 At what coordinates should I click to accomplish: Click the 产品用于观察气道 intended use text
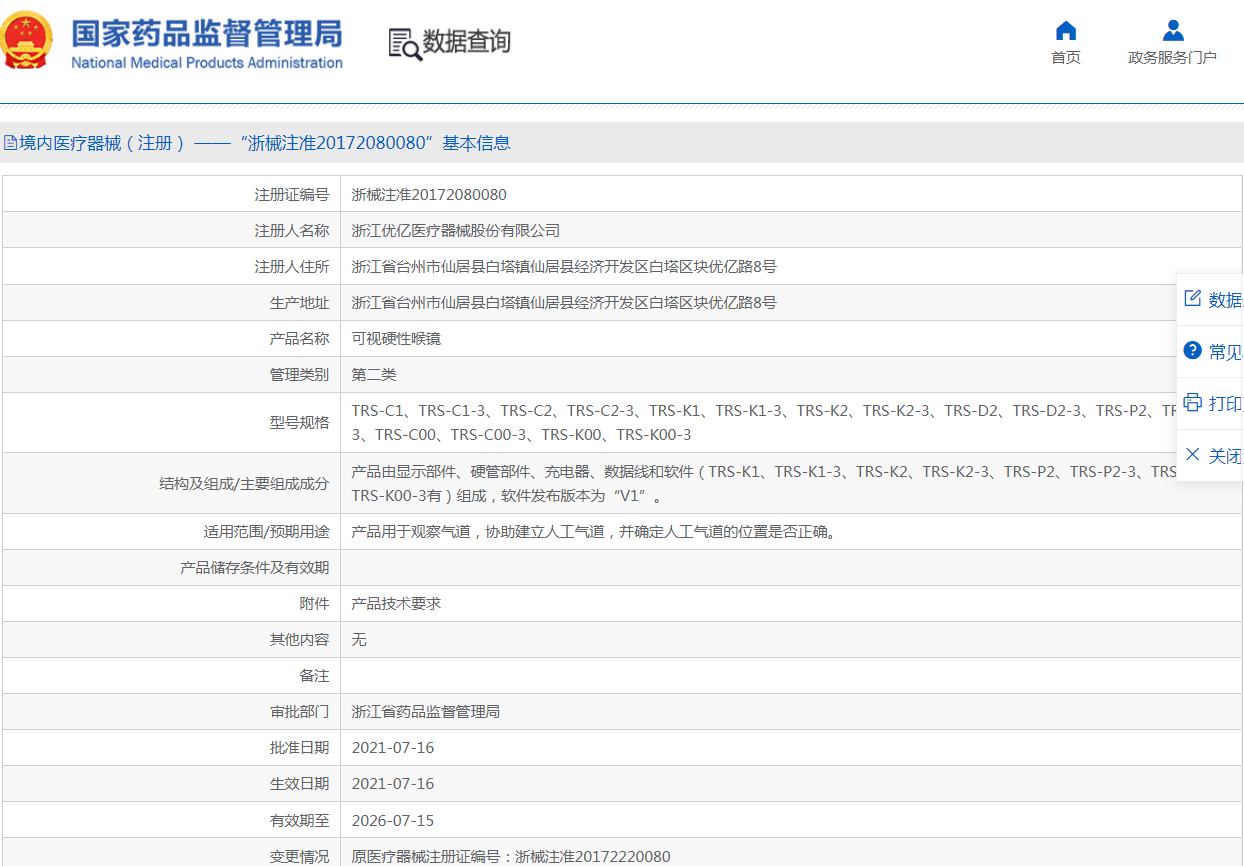click(x=594, y=531)
